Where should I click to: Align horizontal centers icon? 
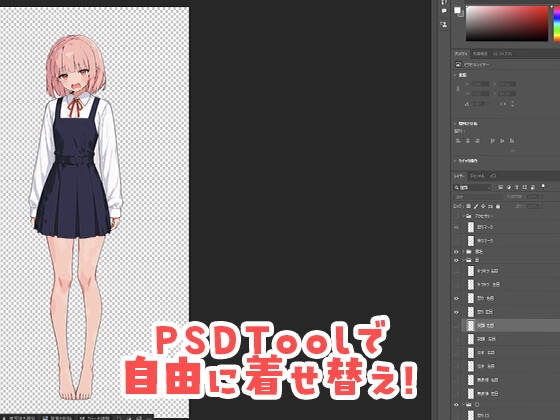468,141
